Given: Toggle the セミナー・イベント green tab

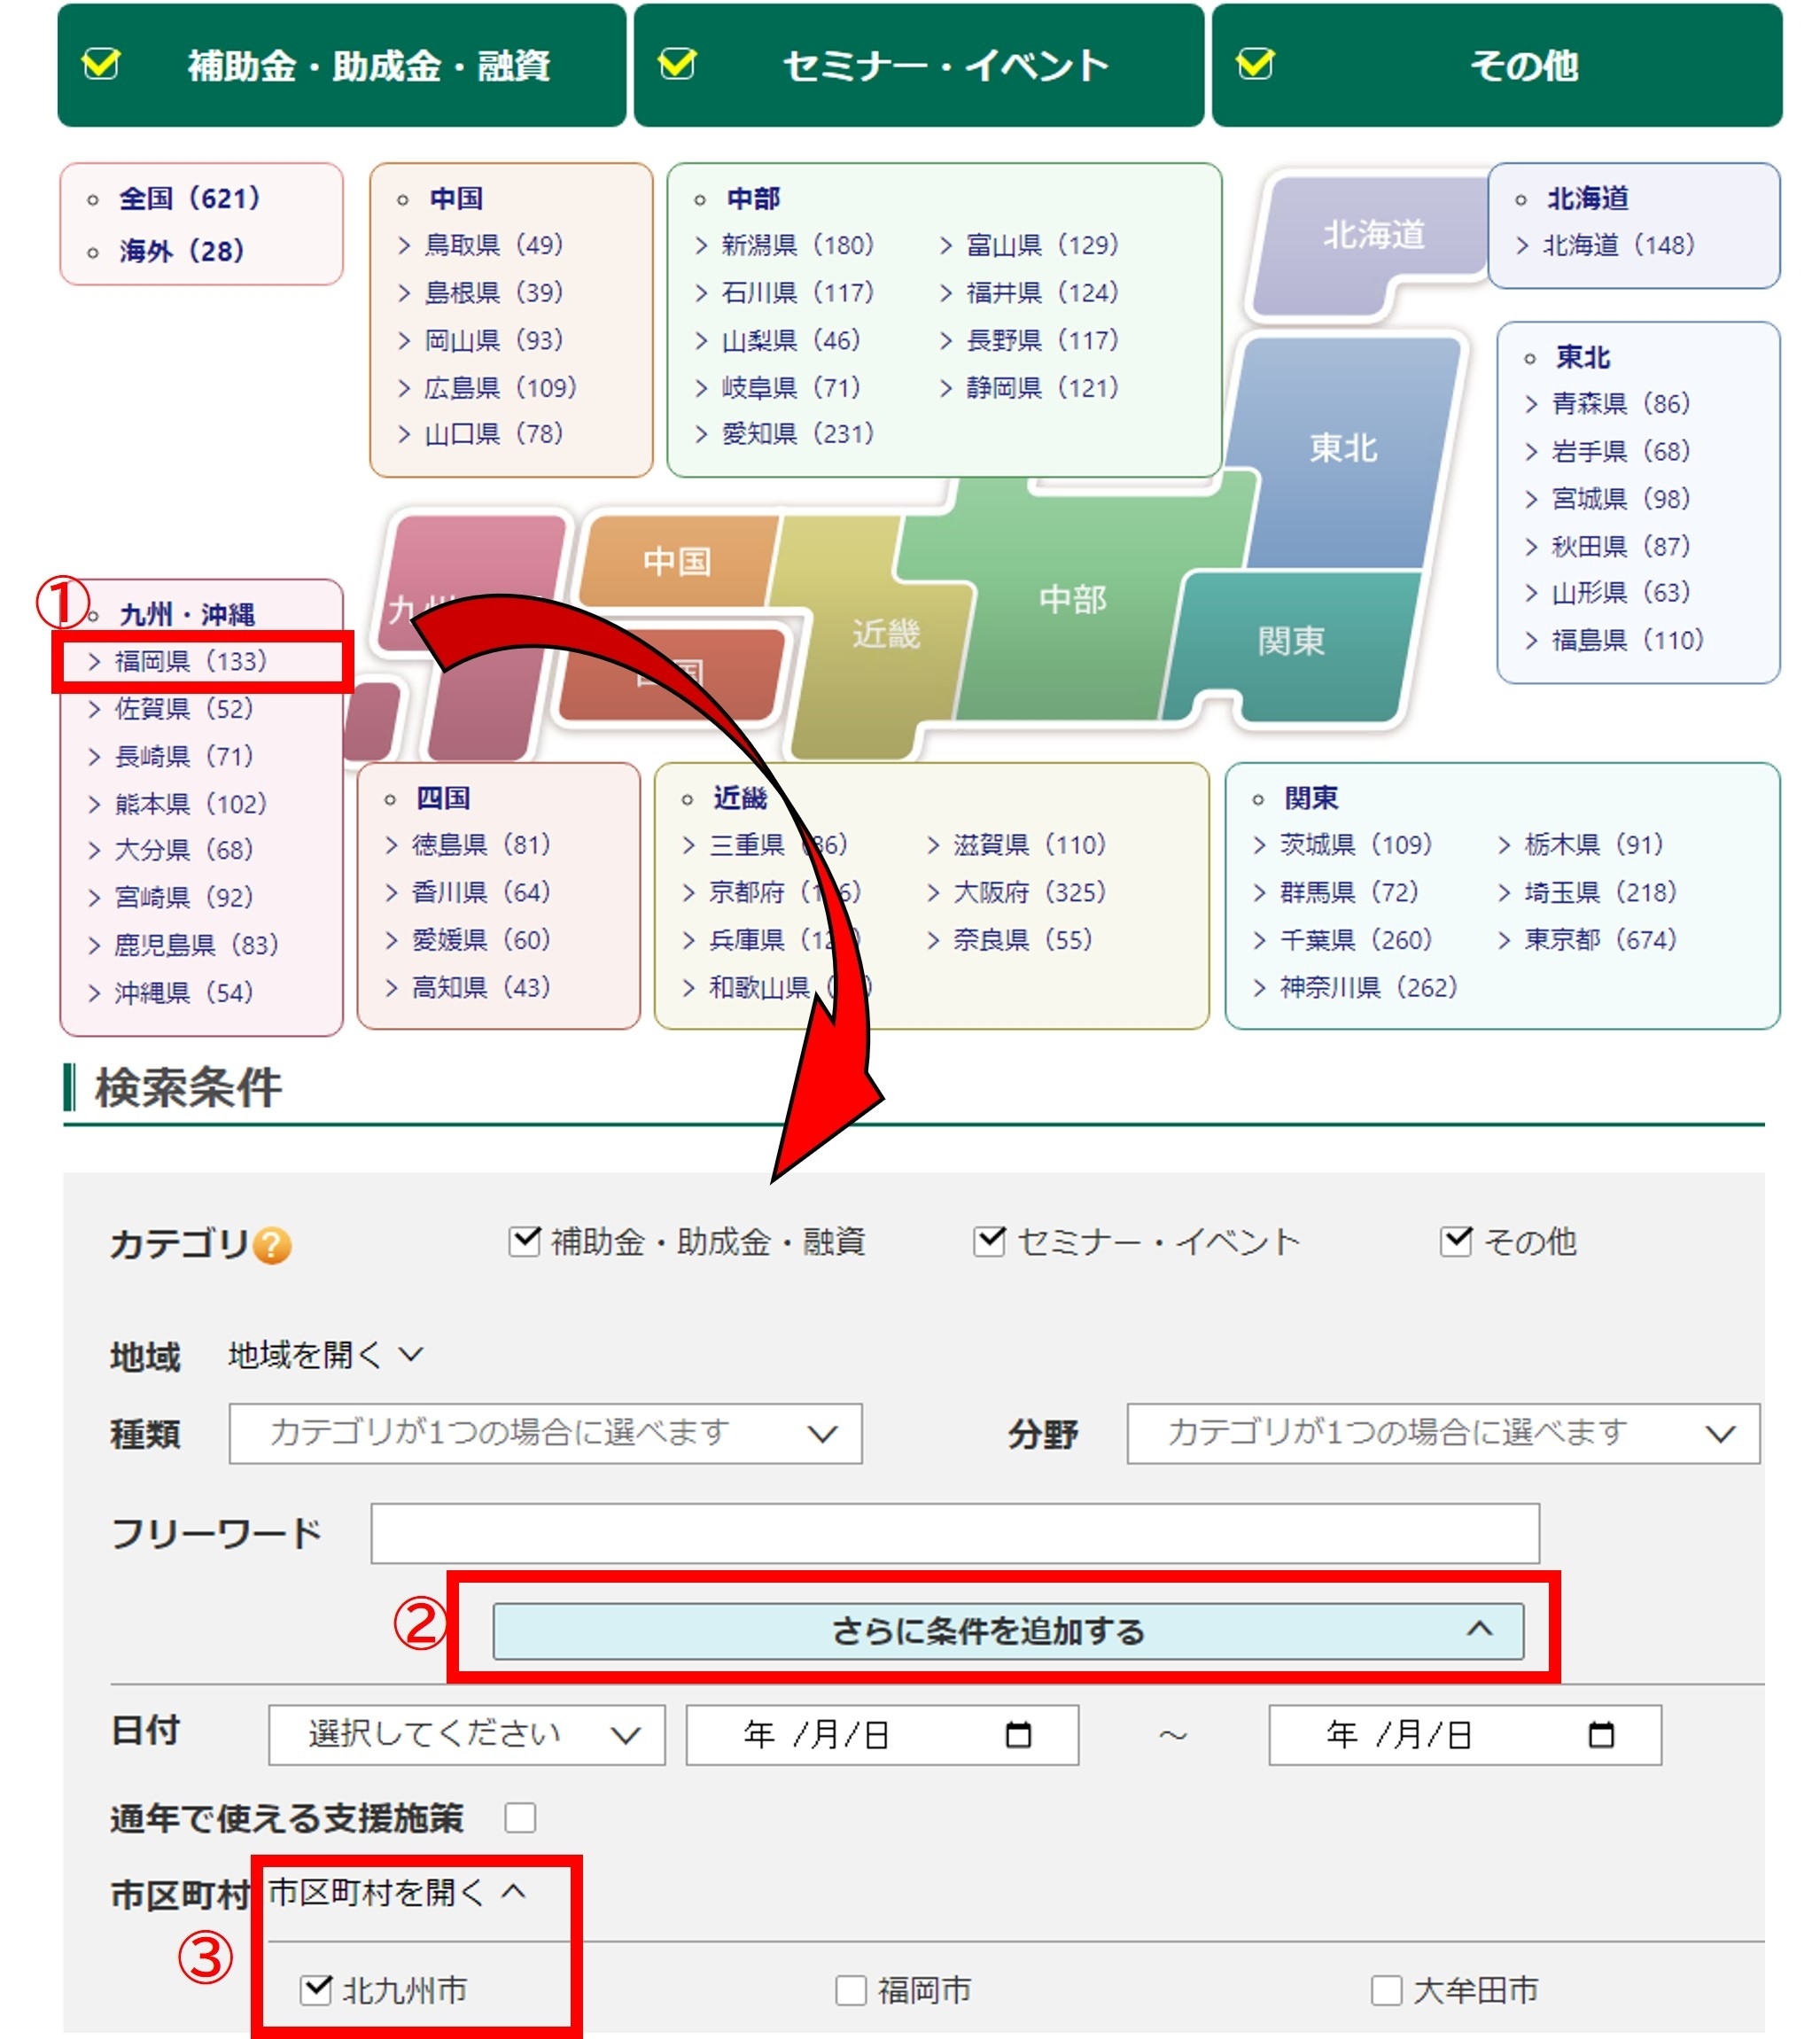Looking at the screenshot, I should coord(919,65).
